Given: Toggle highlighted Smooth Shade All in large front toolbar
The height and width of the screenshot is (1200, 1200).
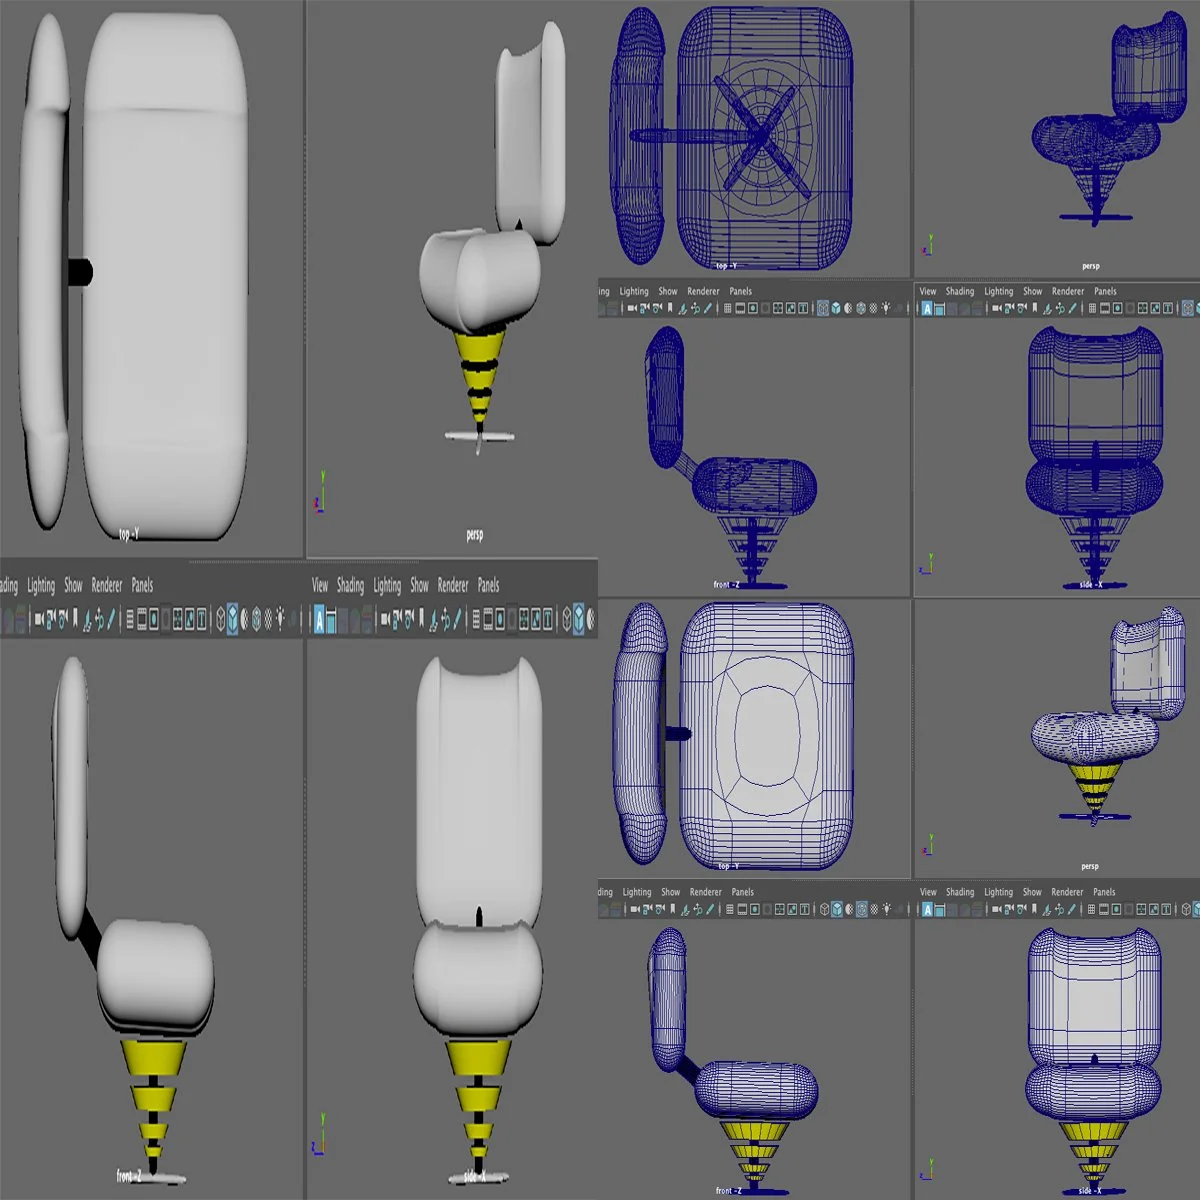Looking at the screenshot, I should 232,620.
